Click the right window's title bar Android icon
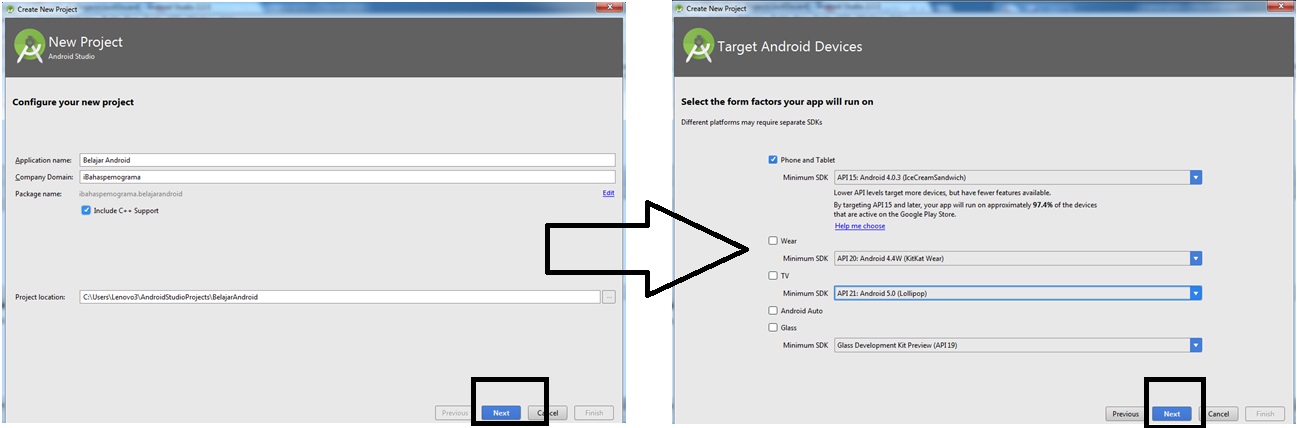Image resolution: width=1297 pixels, height=428 pixels. (x=680, y=8)
